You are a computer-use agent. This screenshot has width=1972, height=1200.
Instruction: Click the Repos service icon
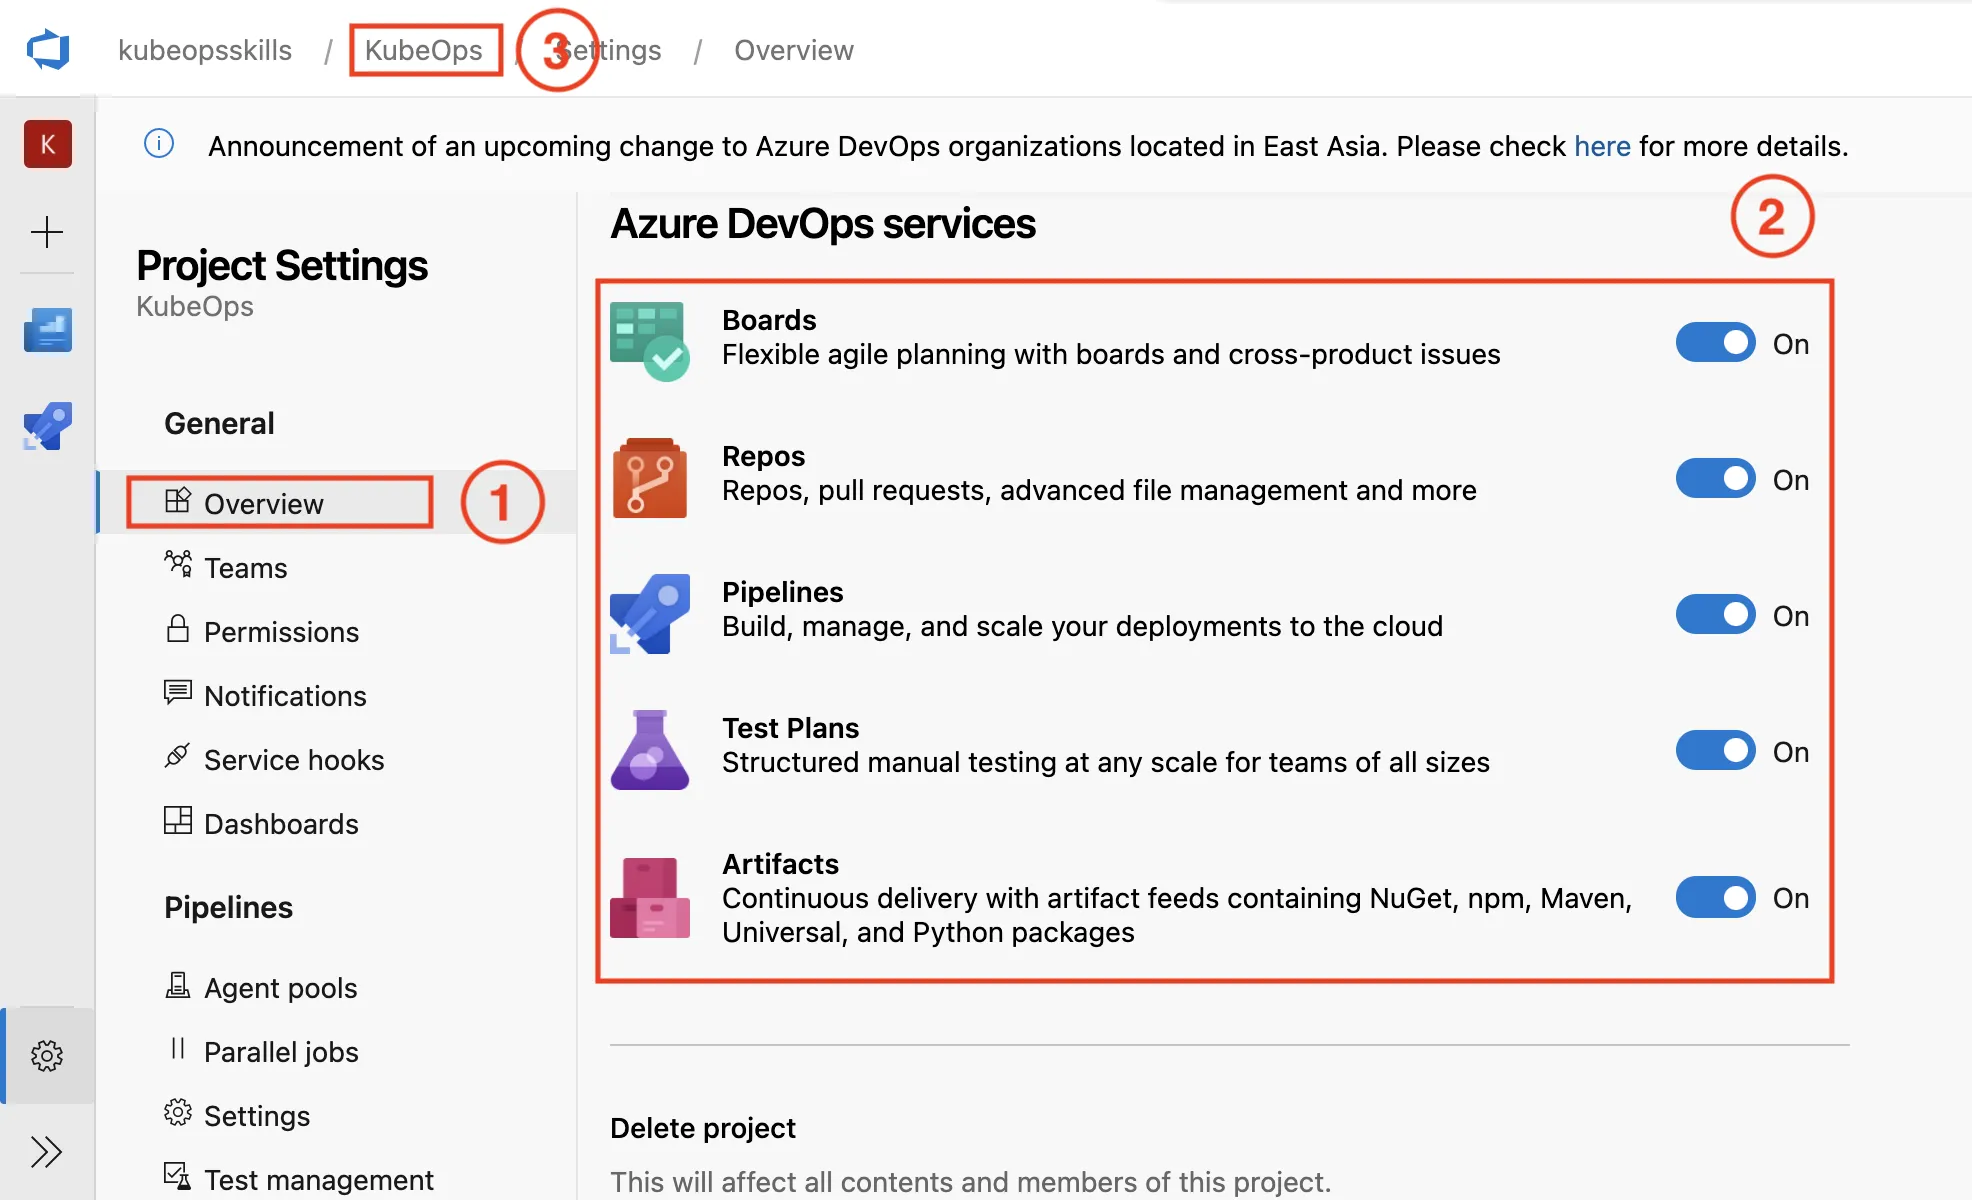pyautogui.click(x=650, y=478)
